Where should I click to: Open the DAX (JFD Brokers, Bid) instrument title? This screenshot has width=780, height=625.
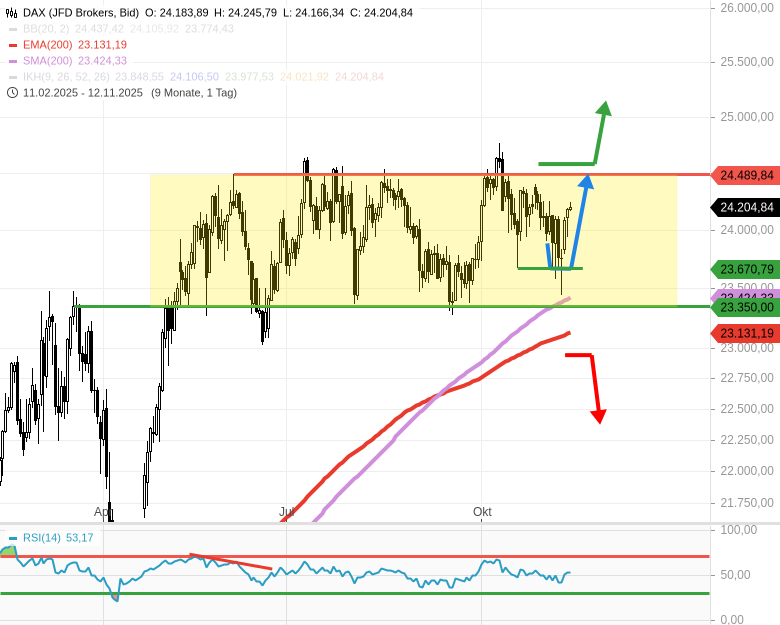click(x=83, y=13)
